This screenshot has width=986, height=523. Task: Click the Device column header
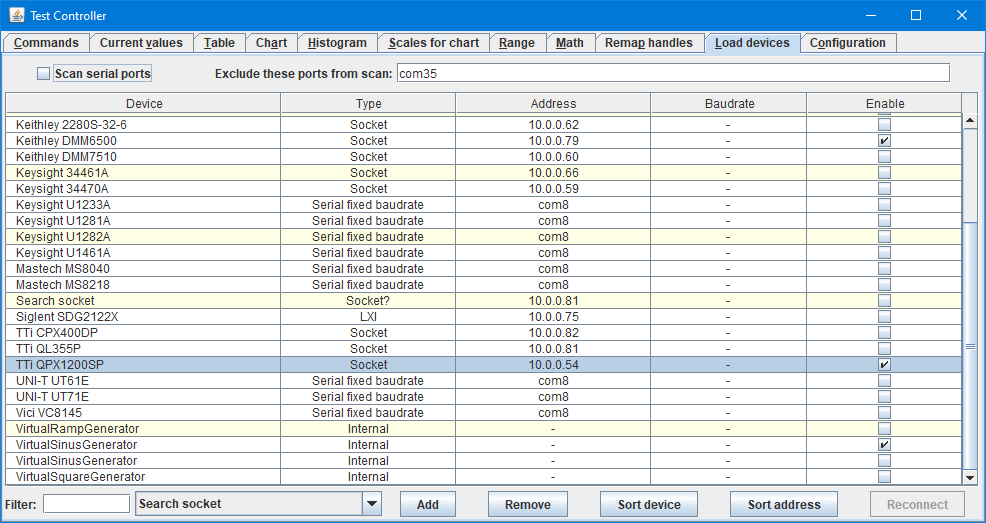click(143, 104)
